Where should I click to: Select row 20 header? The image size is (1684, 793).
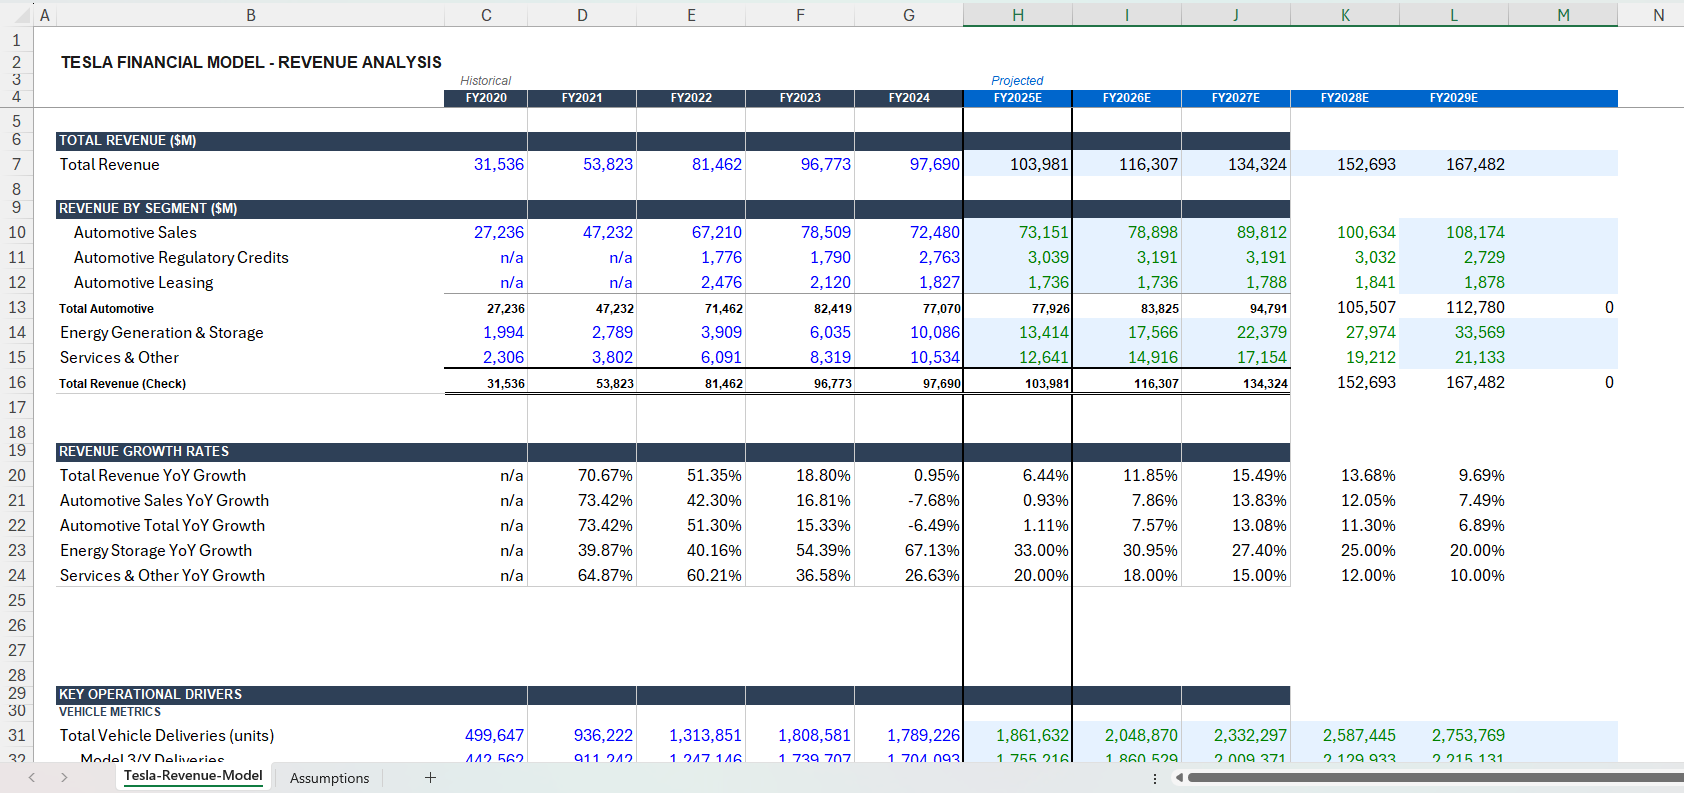[x=17, y=475]
